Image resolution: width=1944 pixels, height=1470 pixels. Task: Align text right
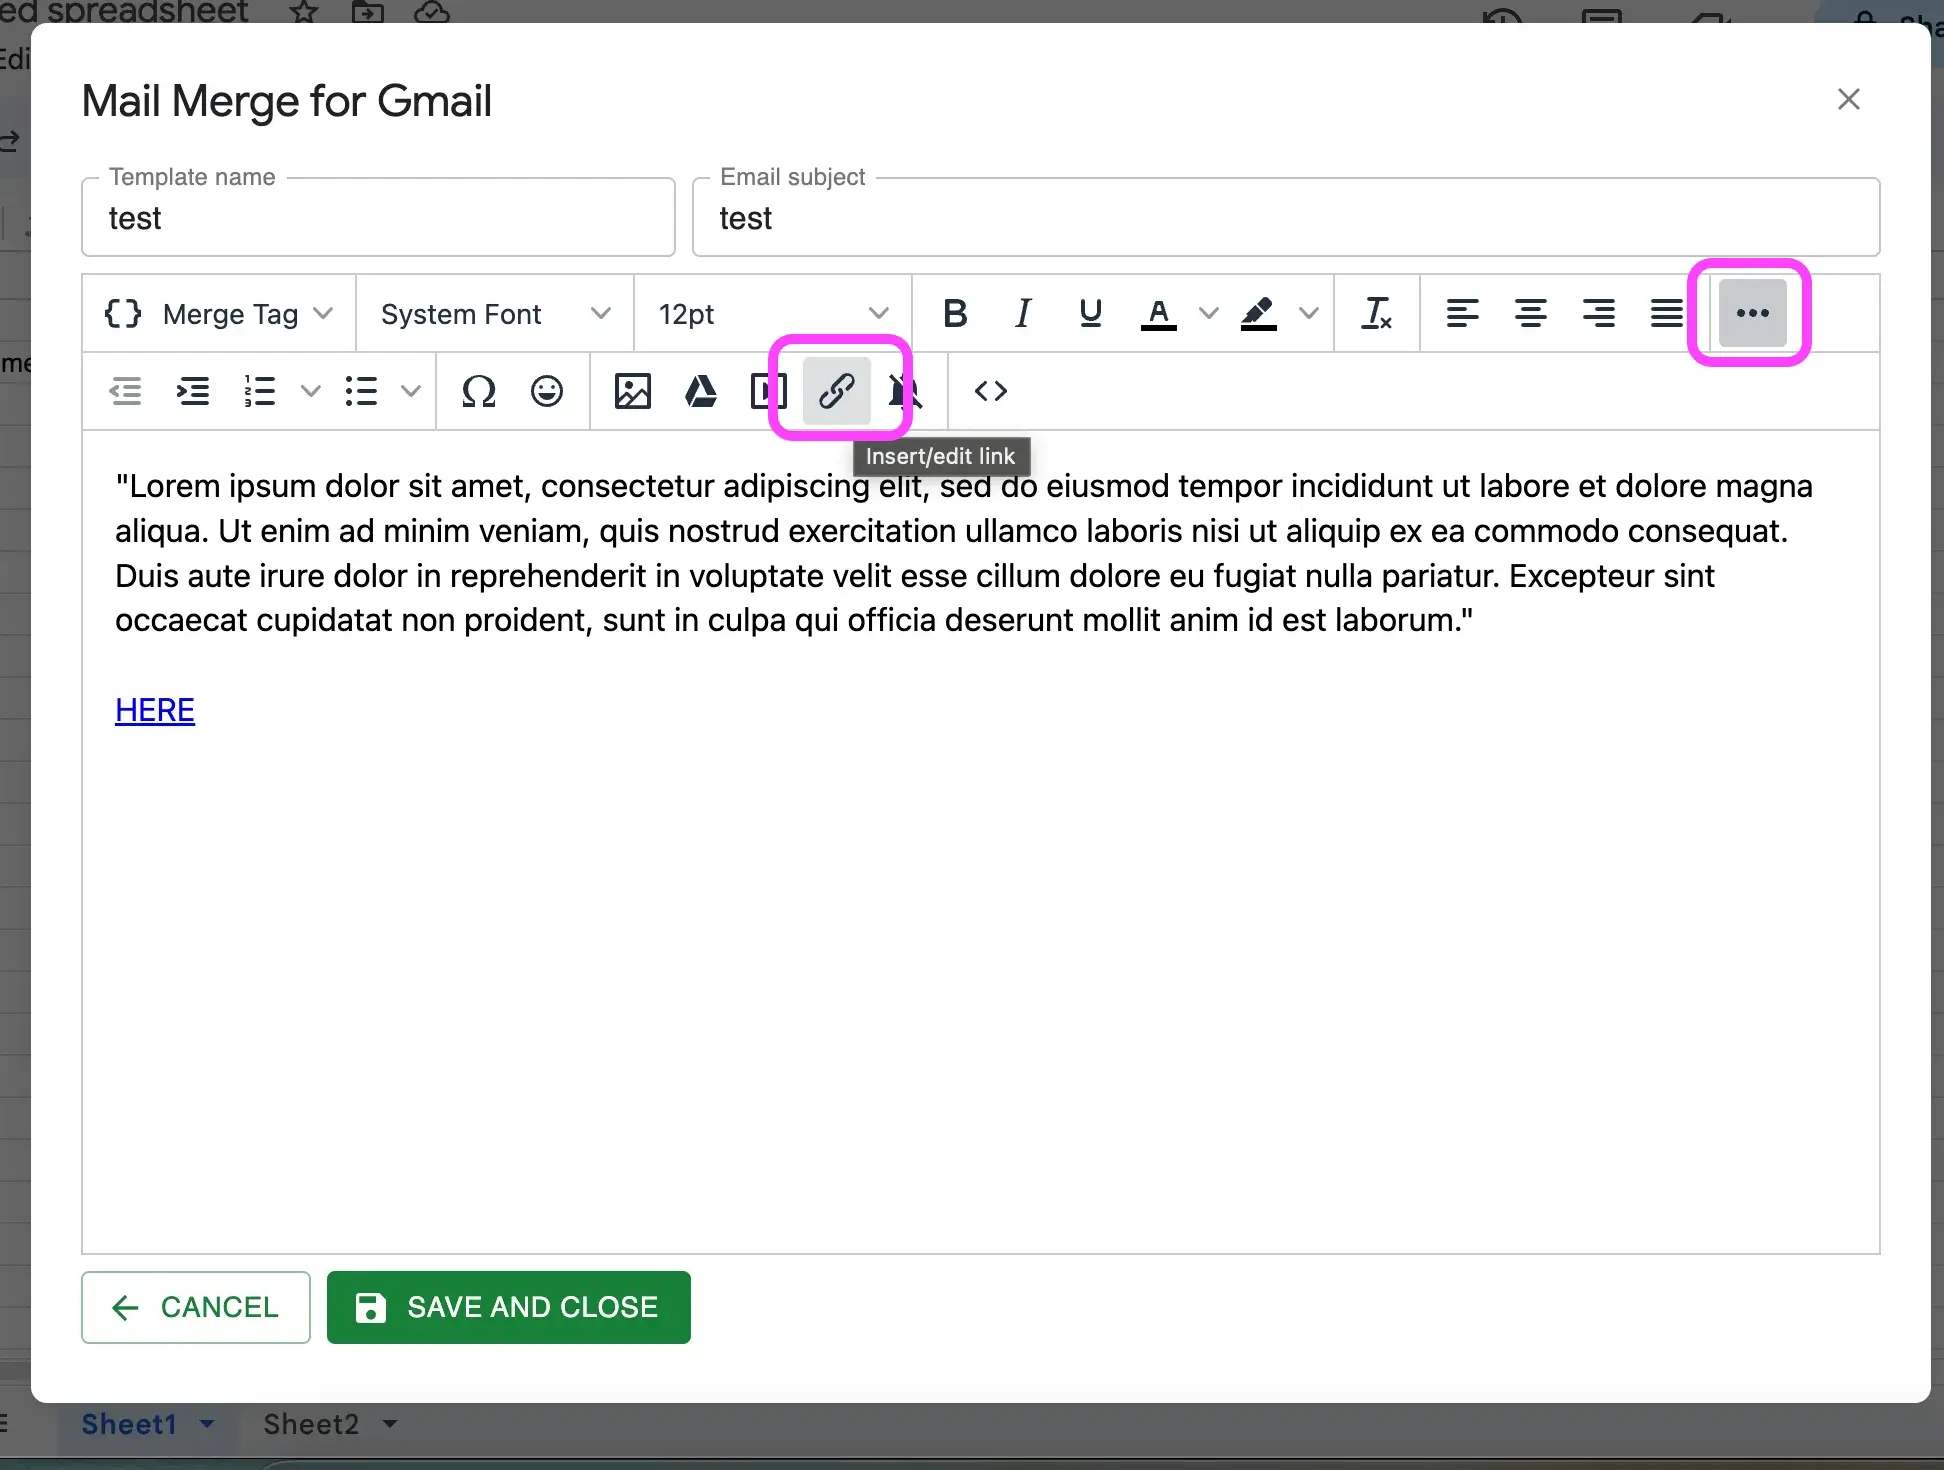(1598, 314)
